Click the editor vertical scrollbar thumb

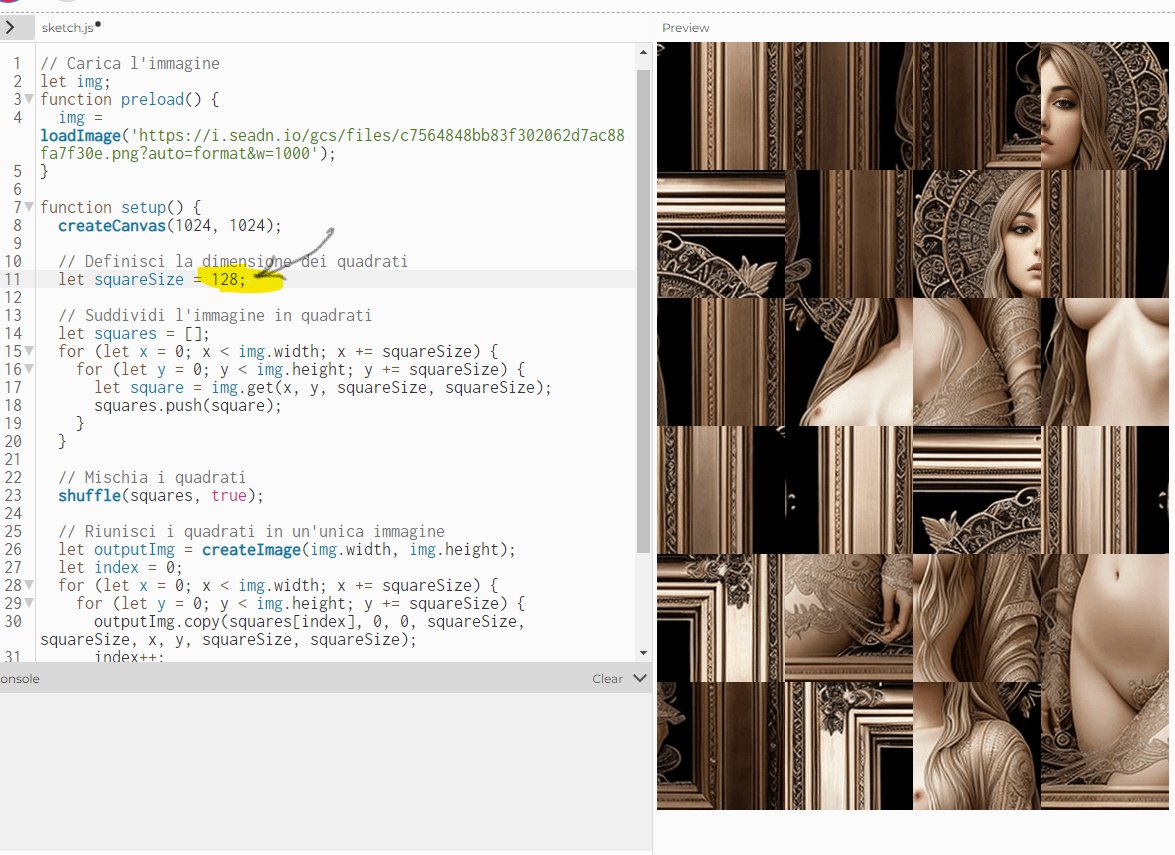click(643, 311)
